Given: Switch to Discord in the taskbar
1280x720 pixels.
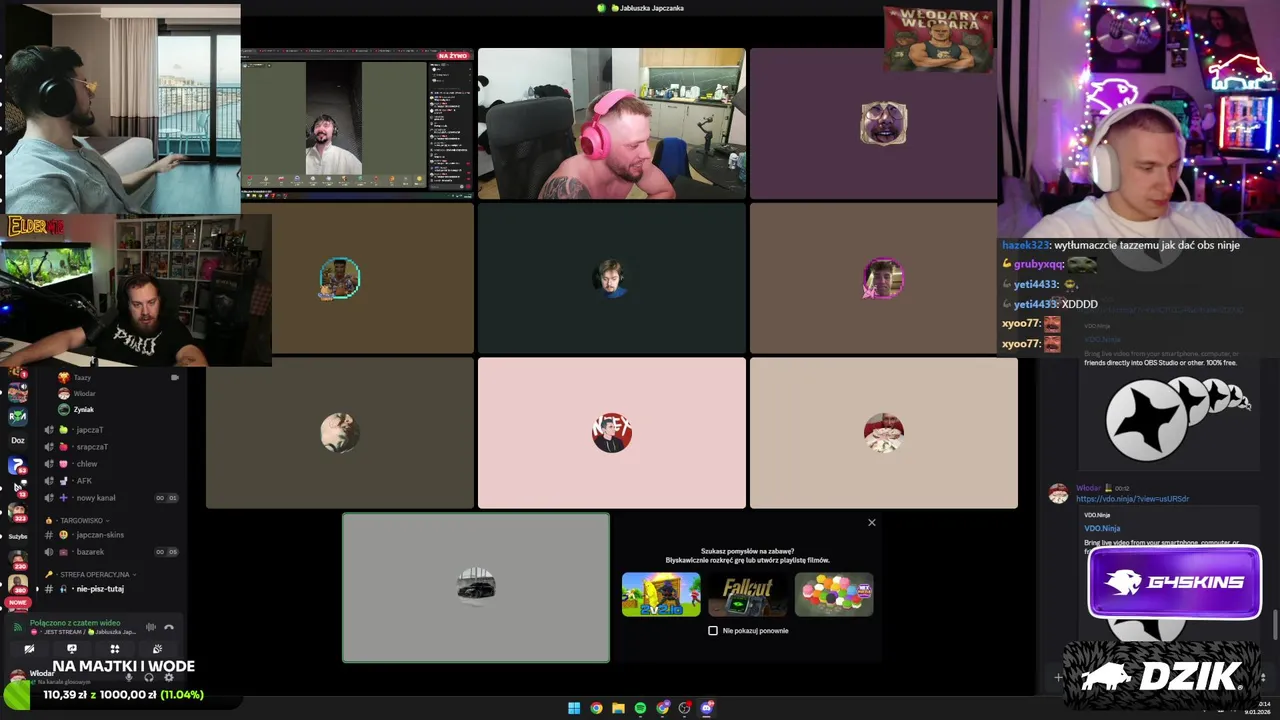Looking at the screenshot, I should click(x=707, y=708).
